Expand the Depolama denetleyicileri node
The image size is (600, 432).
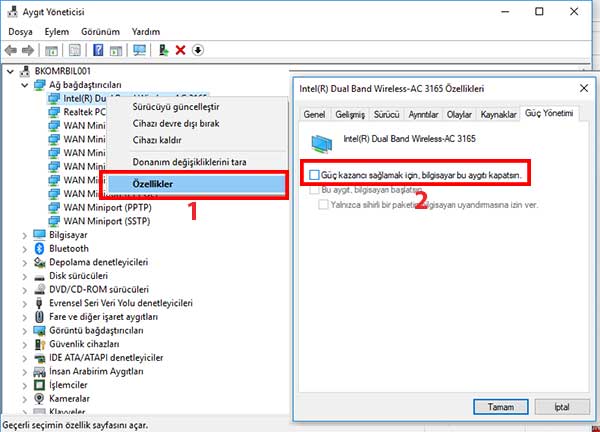(x=25, y=263)
